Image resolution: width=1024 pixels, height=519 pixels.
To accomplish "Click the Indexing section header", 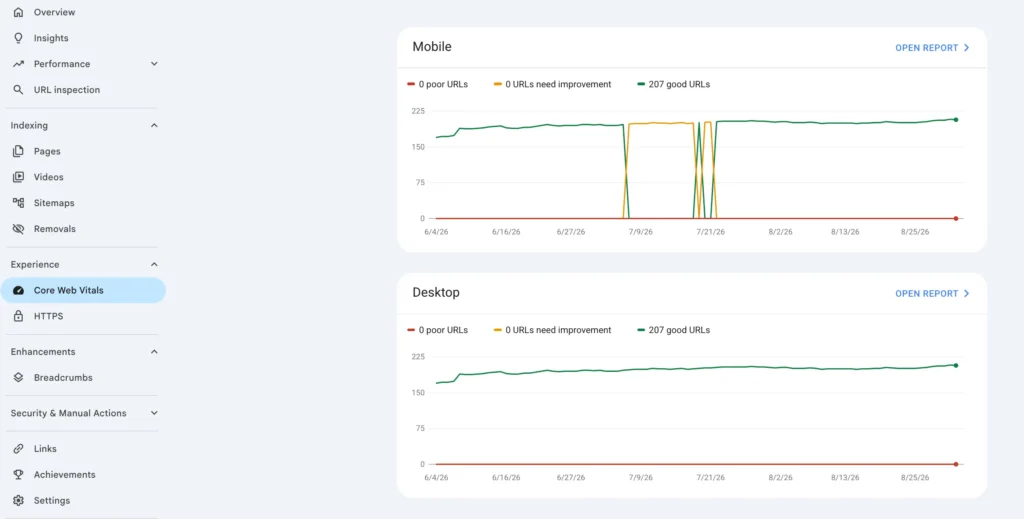I will tap(29, 125).
